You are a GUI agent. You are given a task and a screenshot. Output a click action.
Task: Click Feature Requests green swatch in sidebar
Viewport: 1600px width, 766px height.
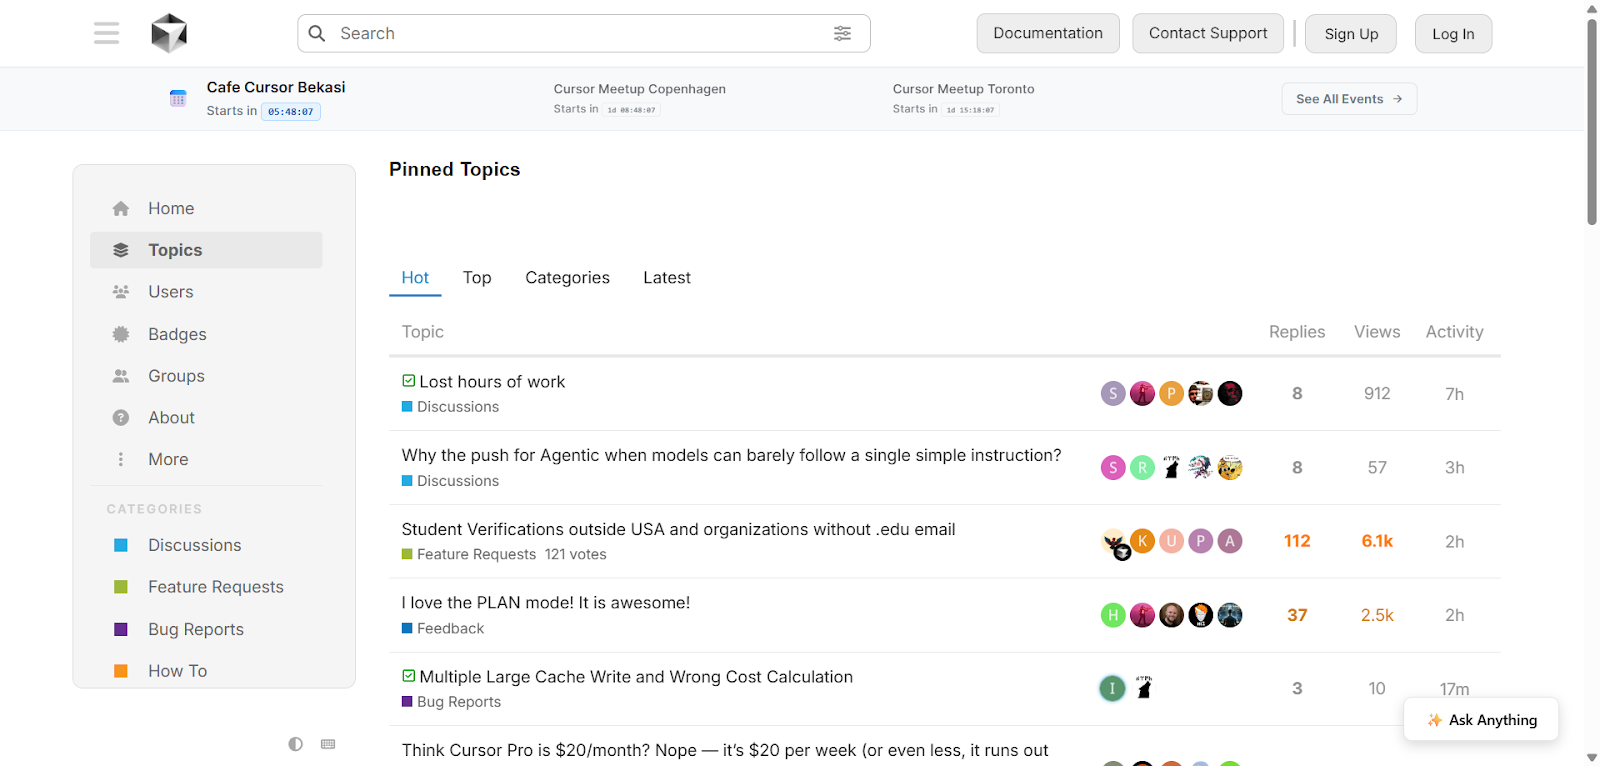click(121, 587)
